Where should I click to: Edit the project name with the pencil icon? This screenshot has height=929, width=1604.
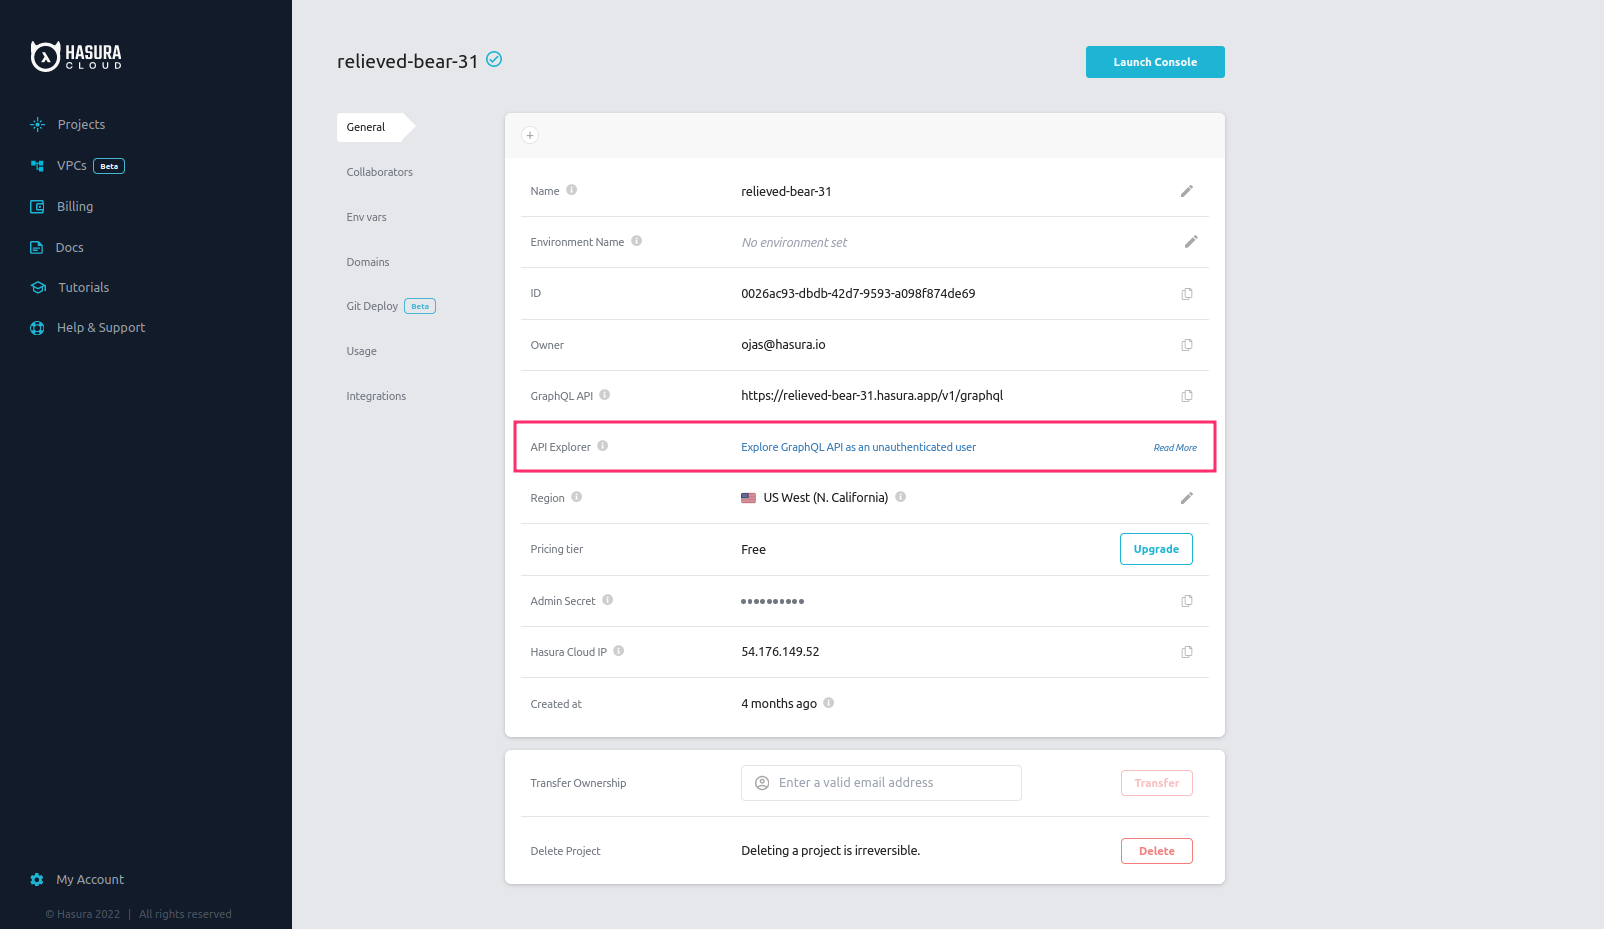1187,190
